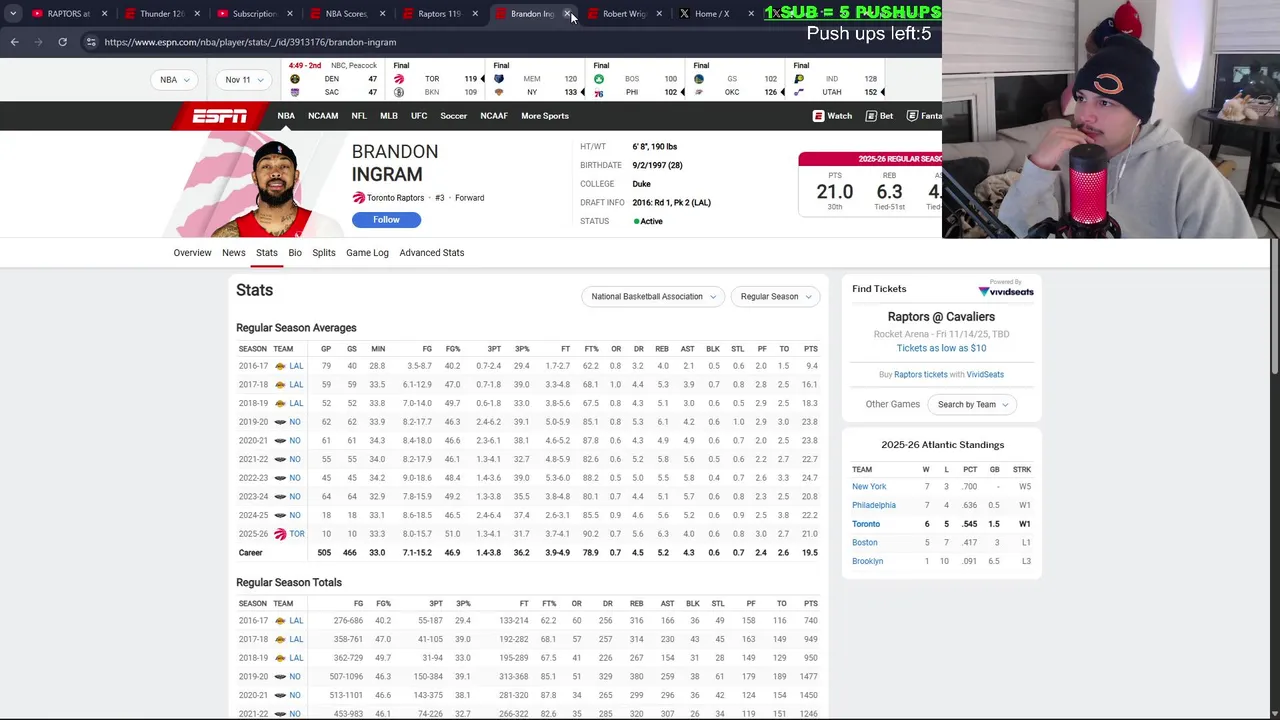
Task: Click Tickets as low as $10 link
Action: click(941, 348)
